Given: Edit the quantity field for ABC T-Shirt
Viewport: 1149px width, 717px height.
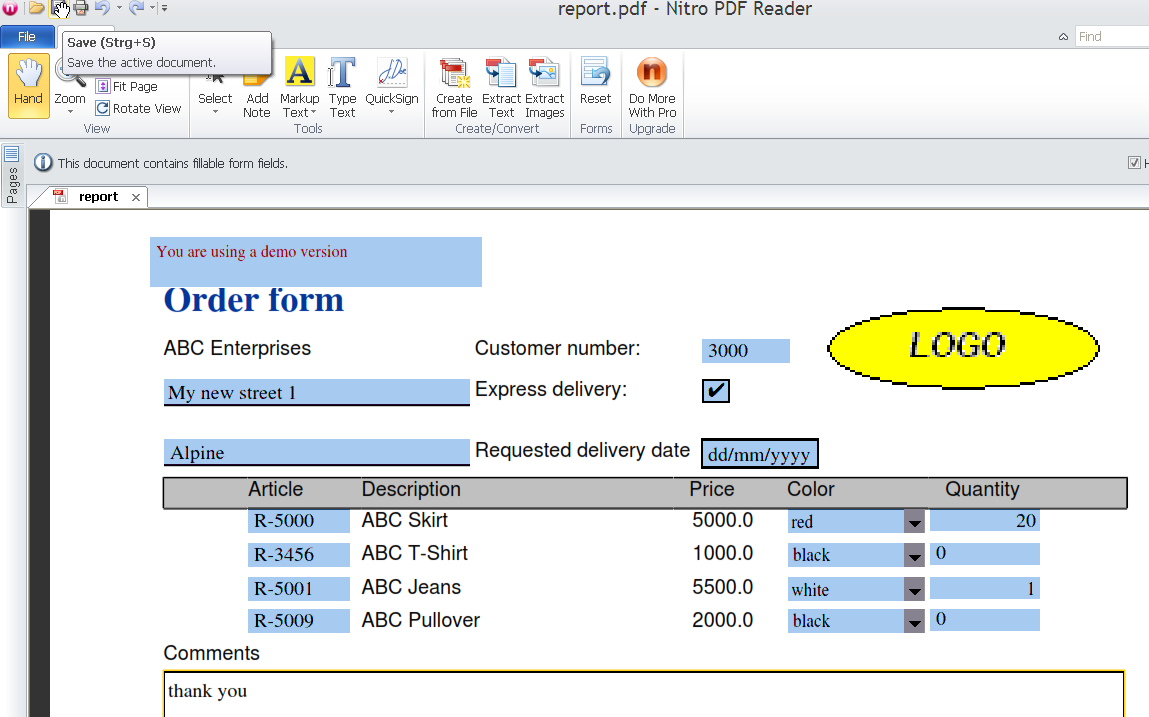Looking at the screenshot, I should click(985, 554).
